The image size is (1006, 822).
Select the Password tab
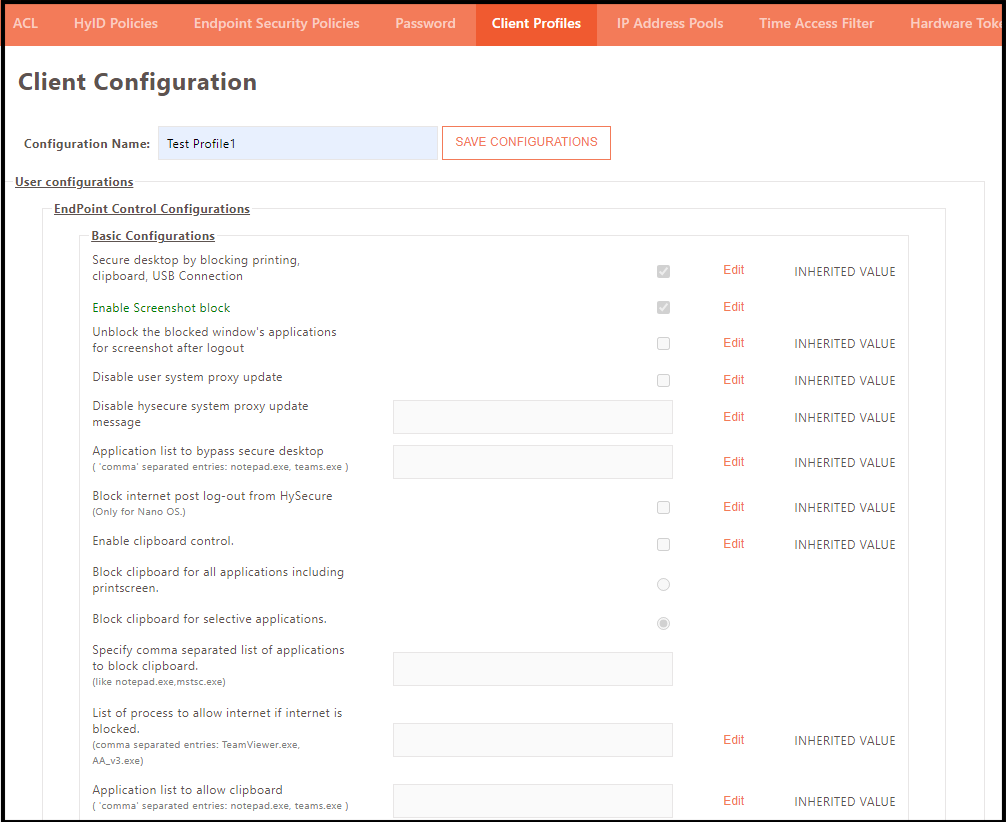coord(425,24)
